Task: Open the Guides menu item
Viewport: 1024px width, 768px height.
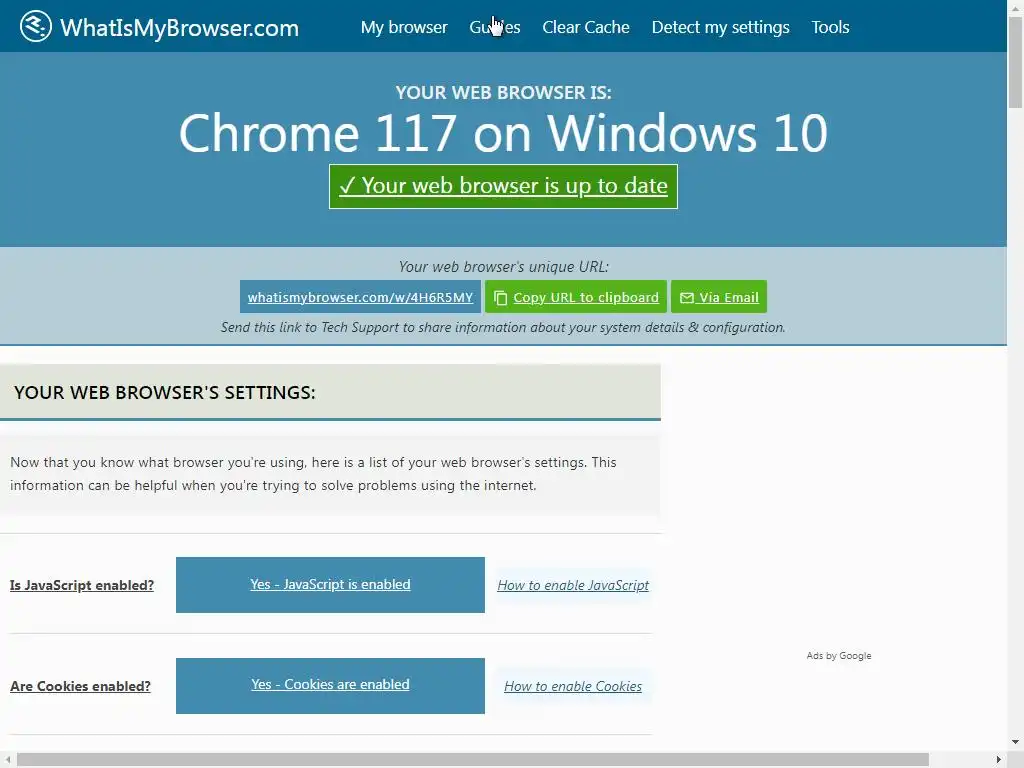Action: 494,27
